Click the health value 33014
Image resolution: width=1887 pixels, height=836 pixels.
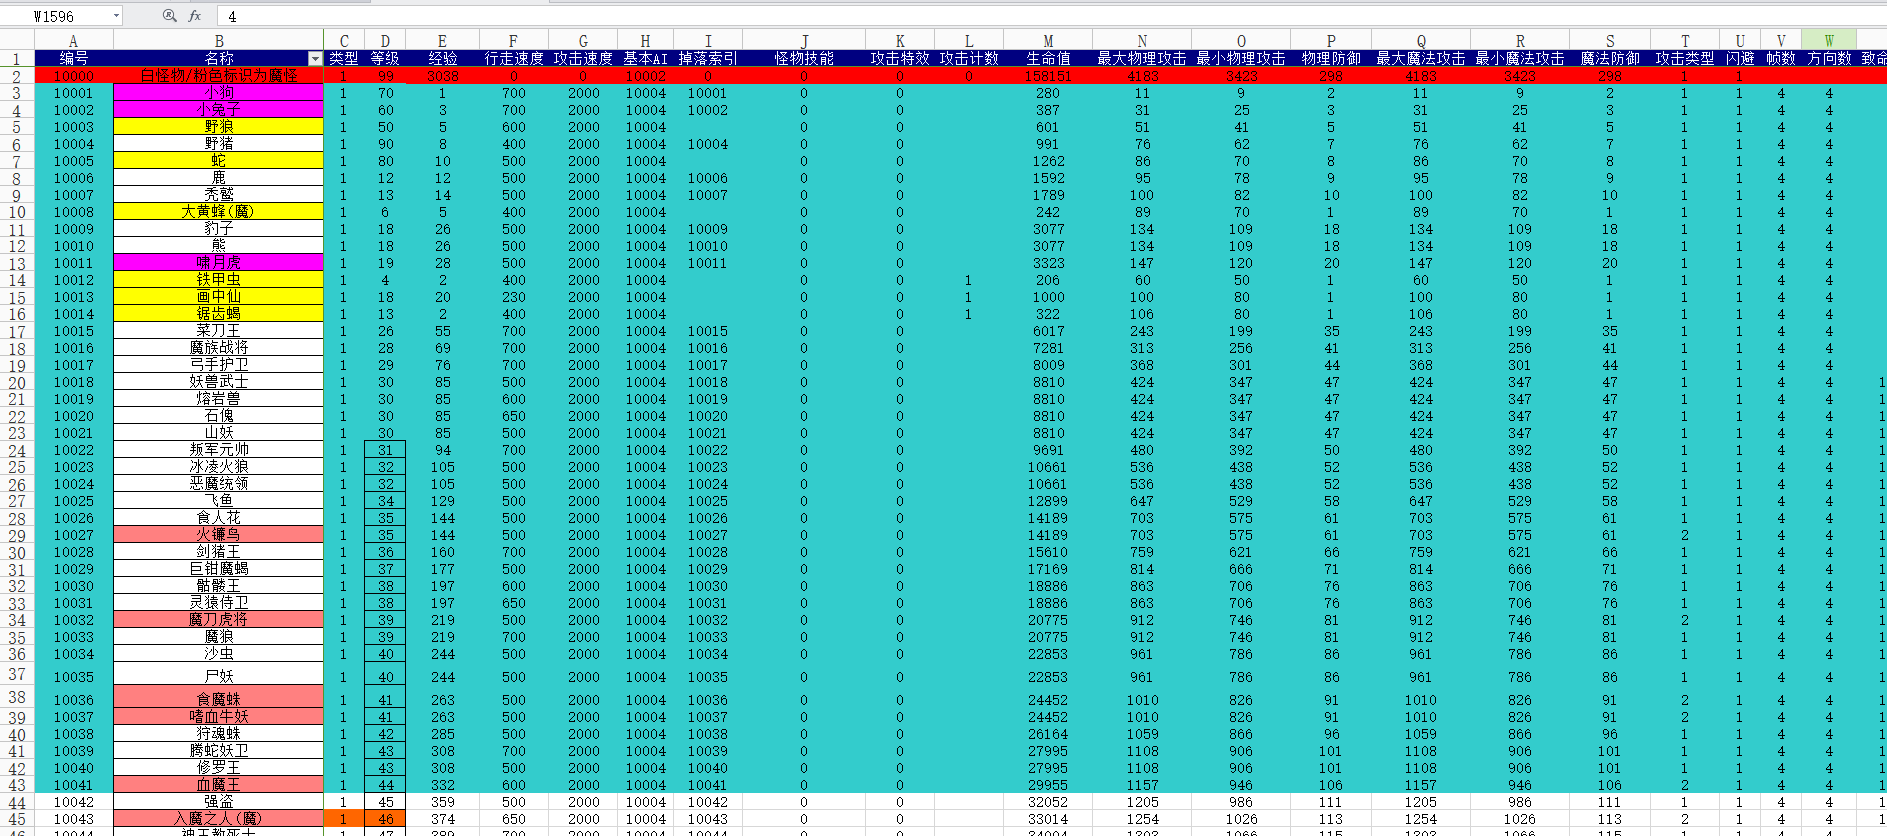1048,819
